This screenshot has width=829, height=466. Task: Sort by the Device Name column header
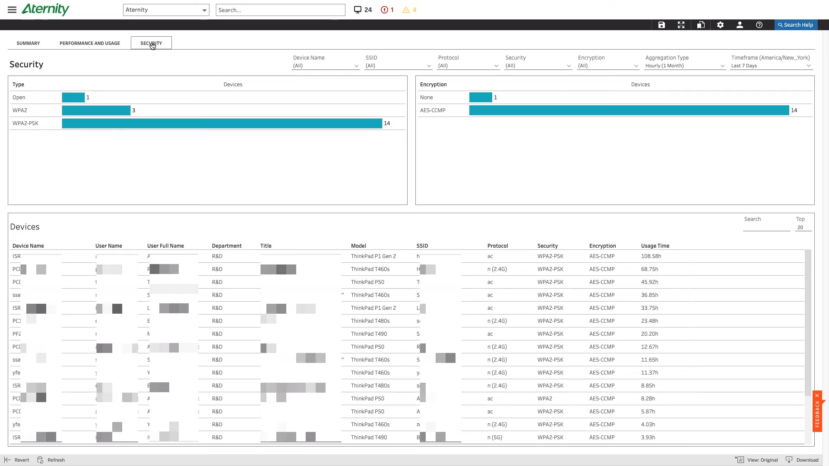pyautogui.click(x=28, y=246)
